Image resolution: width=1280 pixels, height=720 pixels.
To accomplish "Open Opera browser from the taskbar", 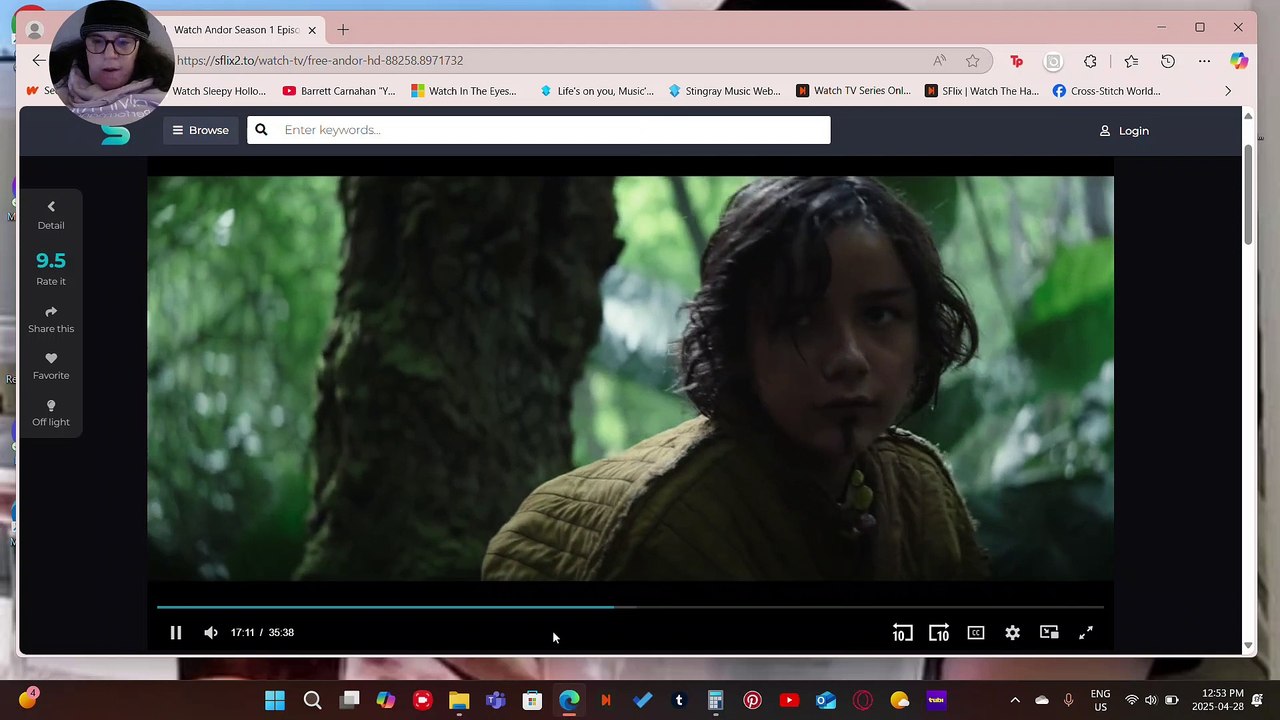I will [862, 700].
